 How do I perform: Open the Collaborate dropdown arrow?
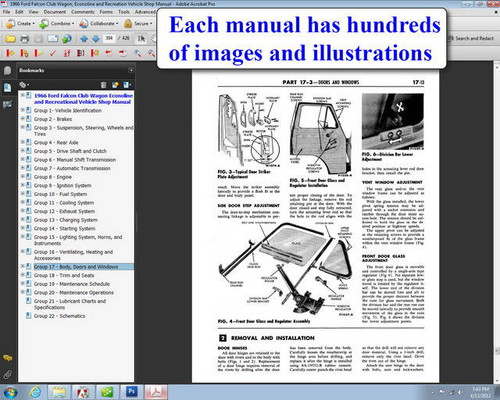[117, 24]
